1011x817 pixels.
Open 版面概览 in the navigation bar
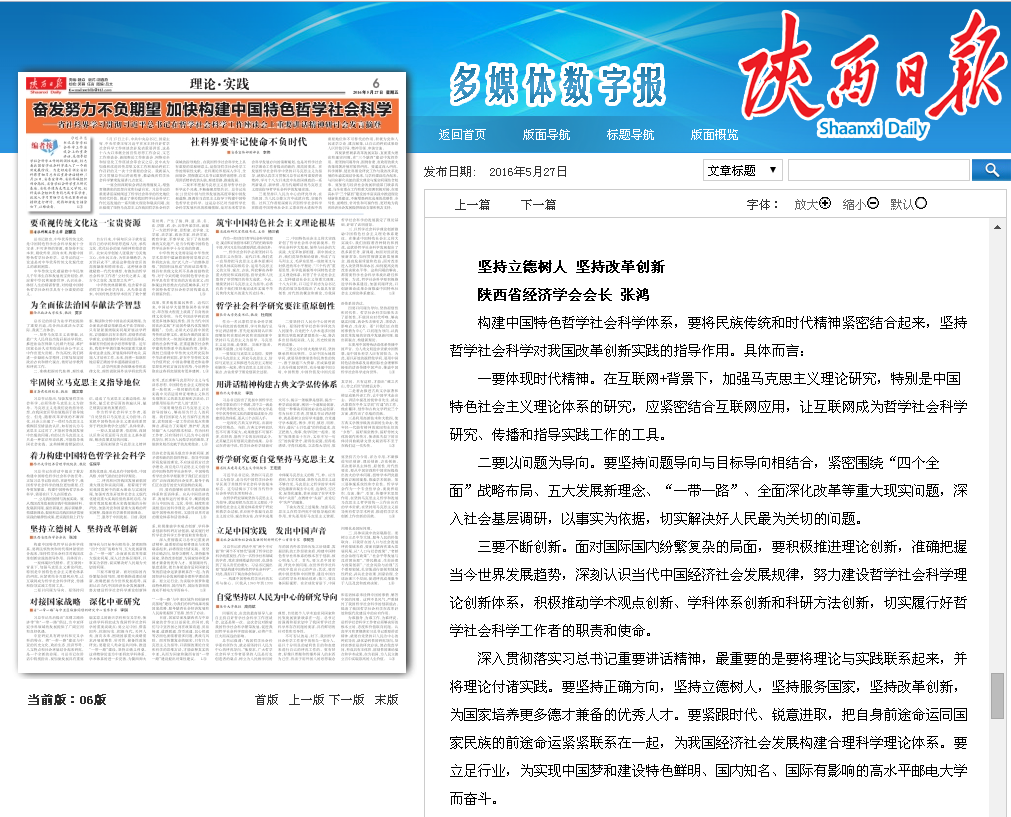click(714, 134)
